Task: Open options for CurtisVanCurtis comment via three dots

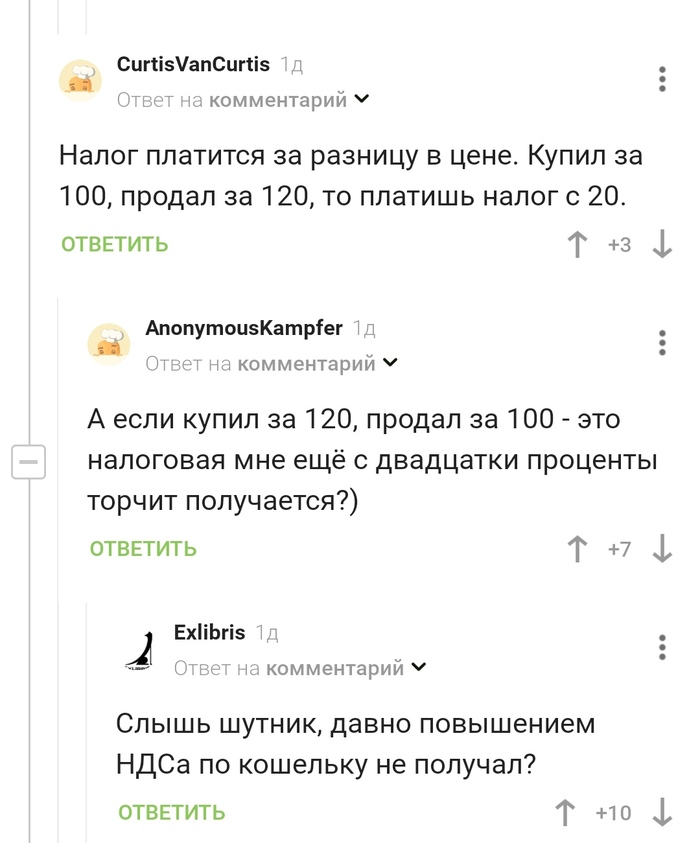Action: [x=662, y=80]
